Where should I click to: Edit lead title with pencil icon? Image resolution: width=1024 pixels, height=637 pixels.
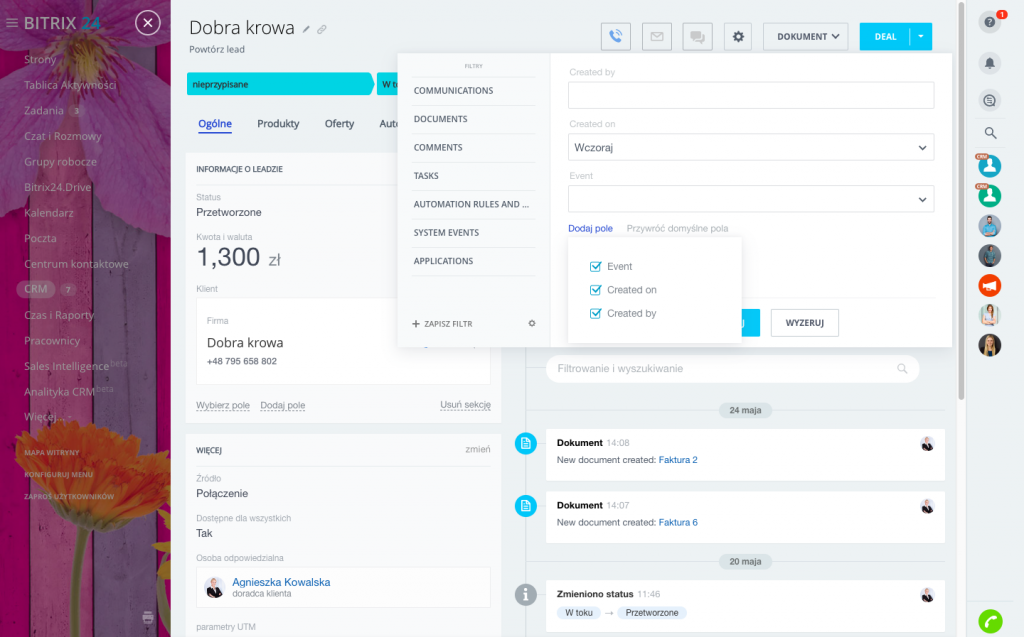pyautogui.click(x=306, y=30)
